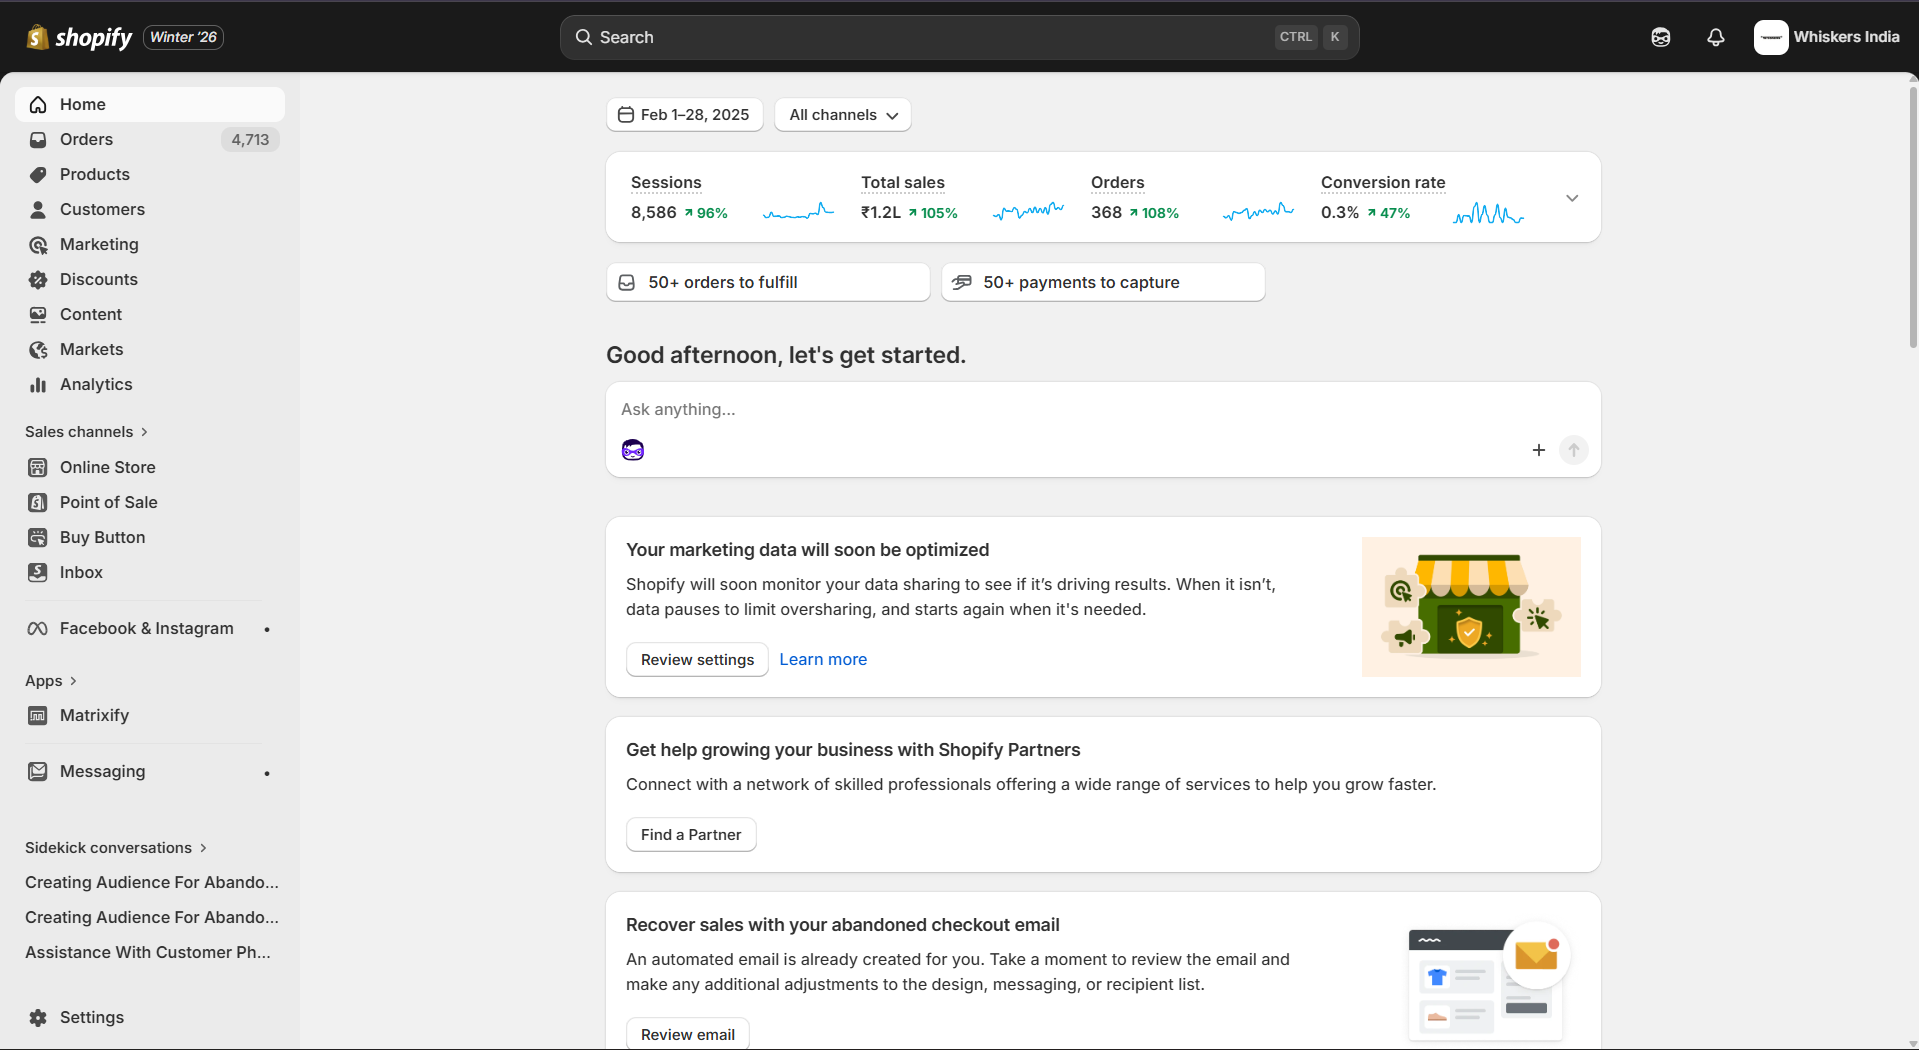Screen dimensions: 1919x1050
Task: Click Find a Partner button
Action: 691,835
